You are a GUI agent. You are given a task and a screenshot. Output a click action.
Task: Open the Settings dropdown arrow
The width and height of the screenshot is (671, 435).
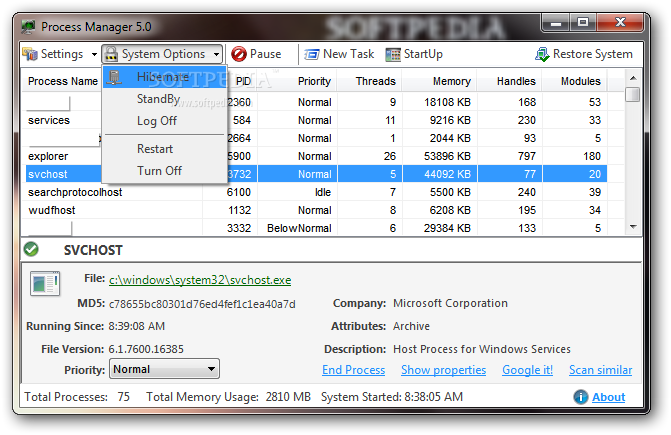point(94,54)
